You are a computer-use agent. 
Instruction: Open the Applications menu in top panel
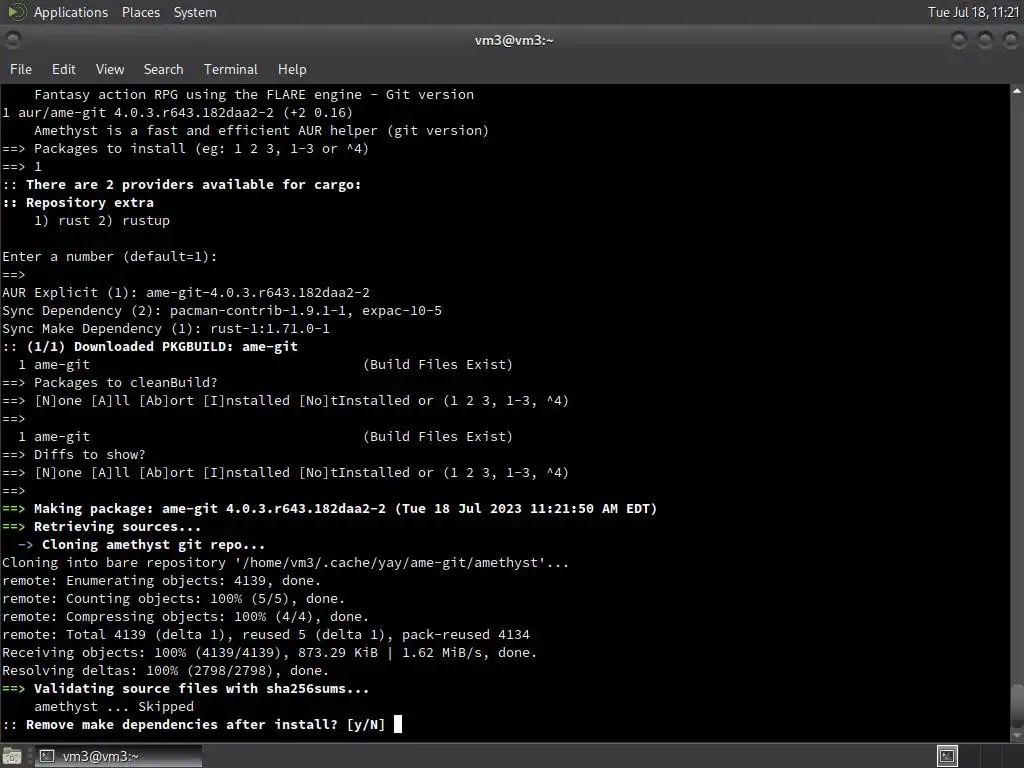click(x=71, y=12)
